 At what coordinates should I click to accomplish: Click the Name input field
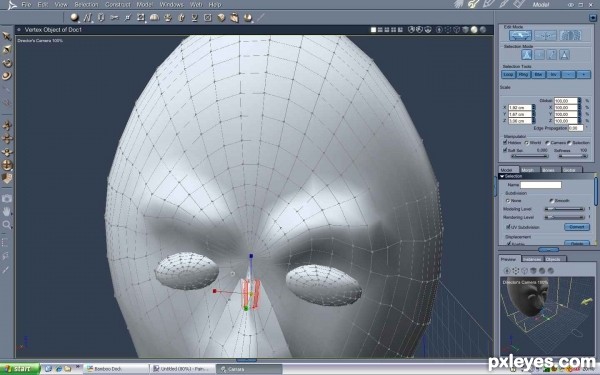coord(541,185)
